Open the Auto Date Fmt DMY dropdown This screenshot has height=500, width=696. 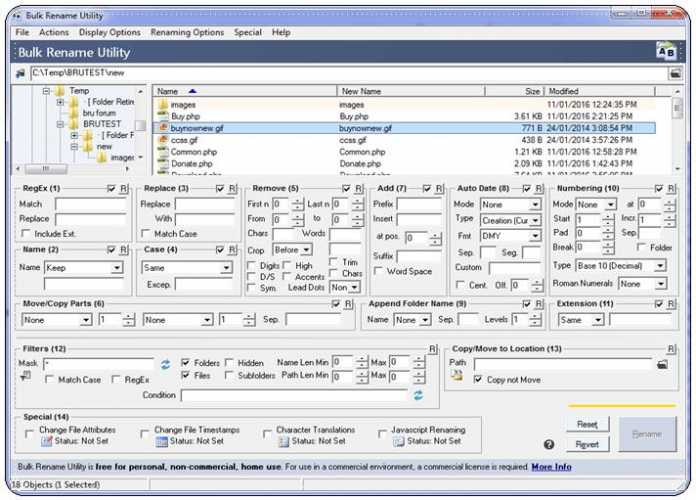535,236
